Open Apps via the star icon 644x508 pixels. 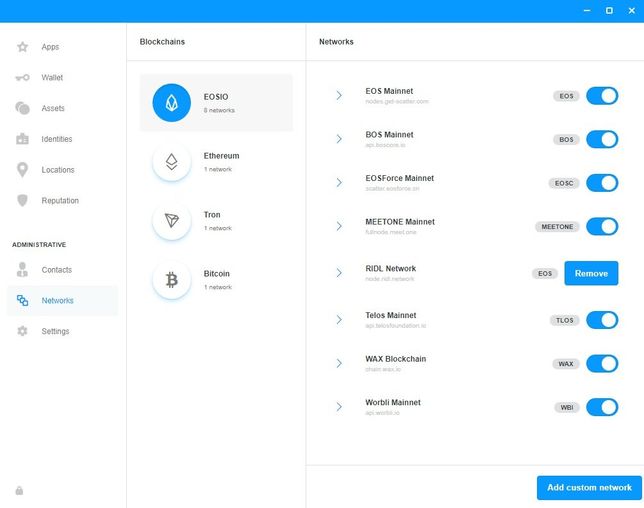click(x=22, y=47)
